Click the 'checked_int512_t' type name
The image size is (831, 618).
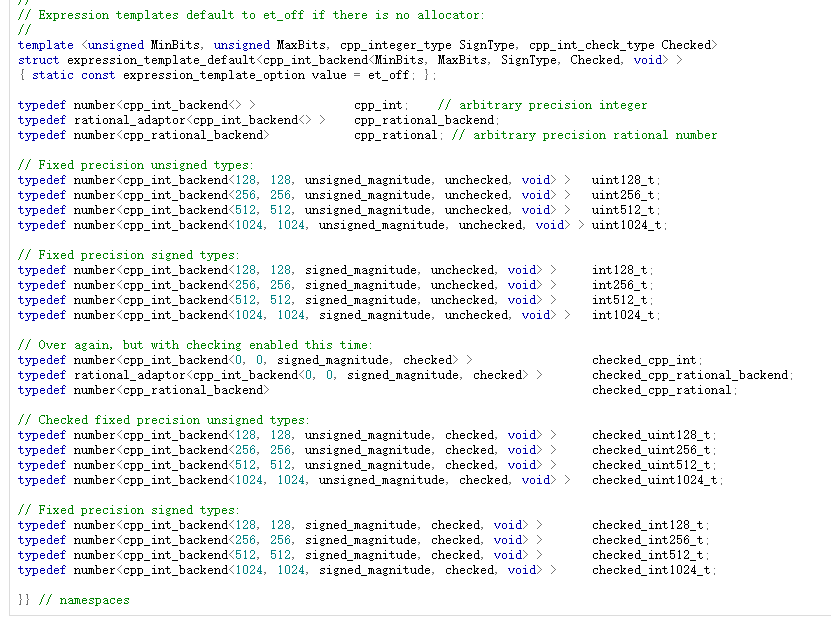click(650, 555)
